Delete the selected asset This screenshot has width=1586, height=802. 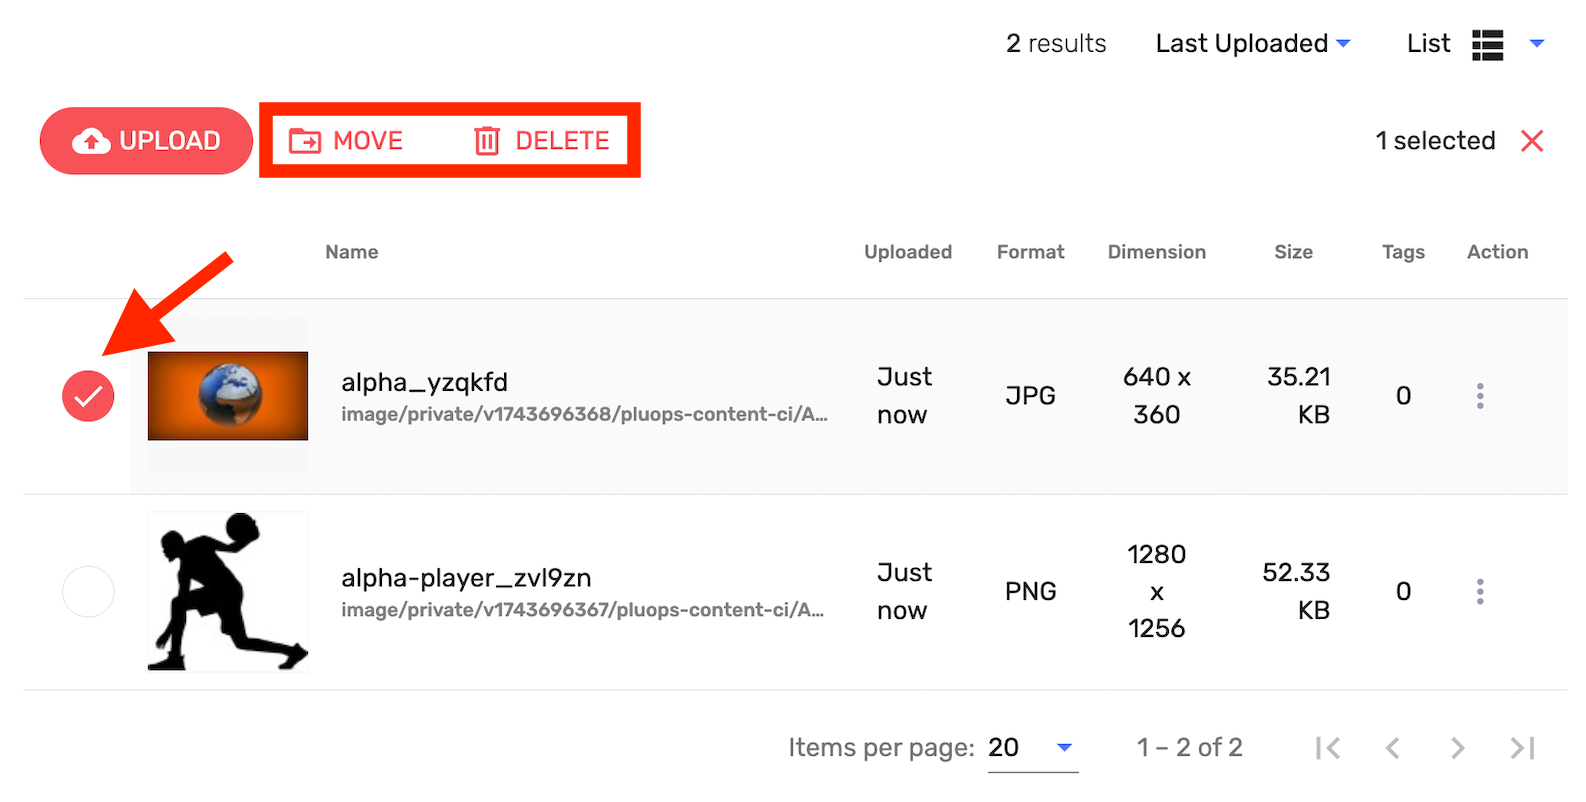pos(541,141)
